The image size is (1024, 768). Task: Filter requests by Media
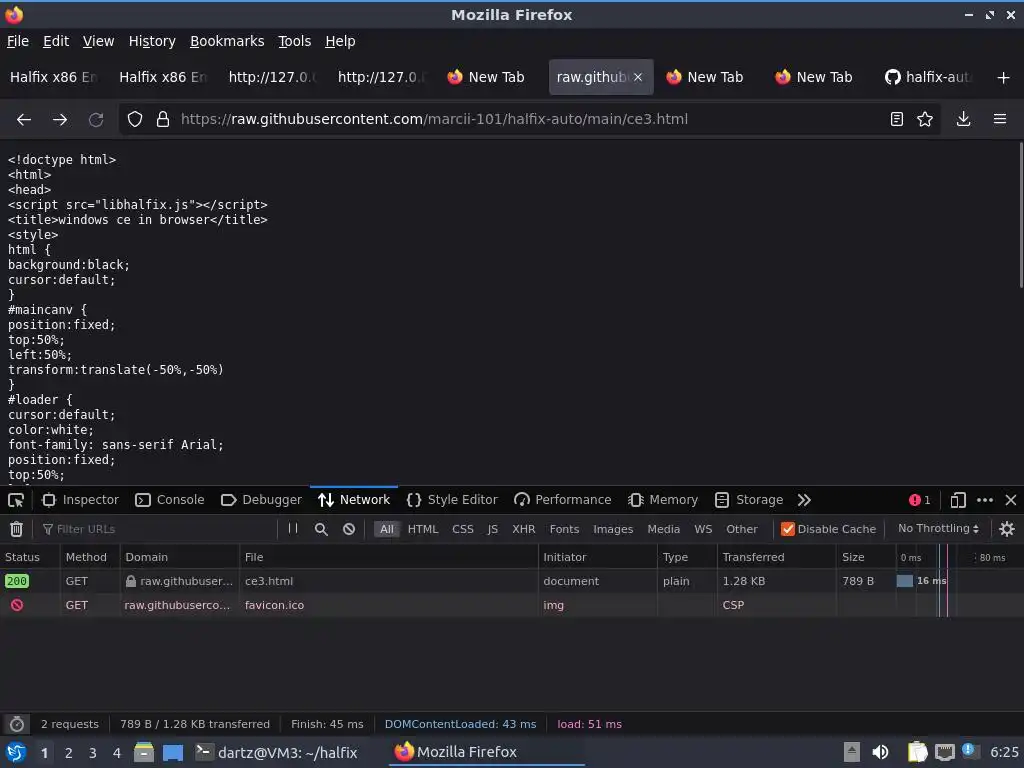pyautogui.click(x=664, y=529)
